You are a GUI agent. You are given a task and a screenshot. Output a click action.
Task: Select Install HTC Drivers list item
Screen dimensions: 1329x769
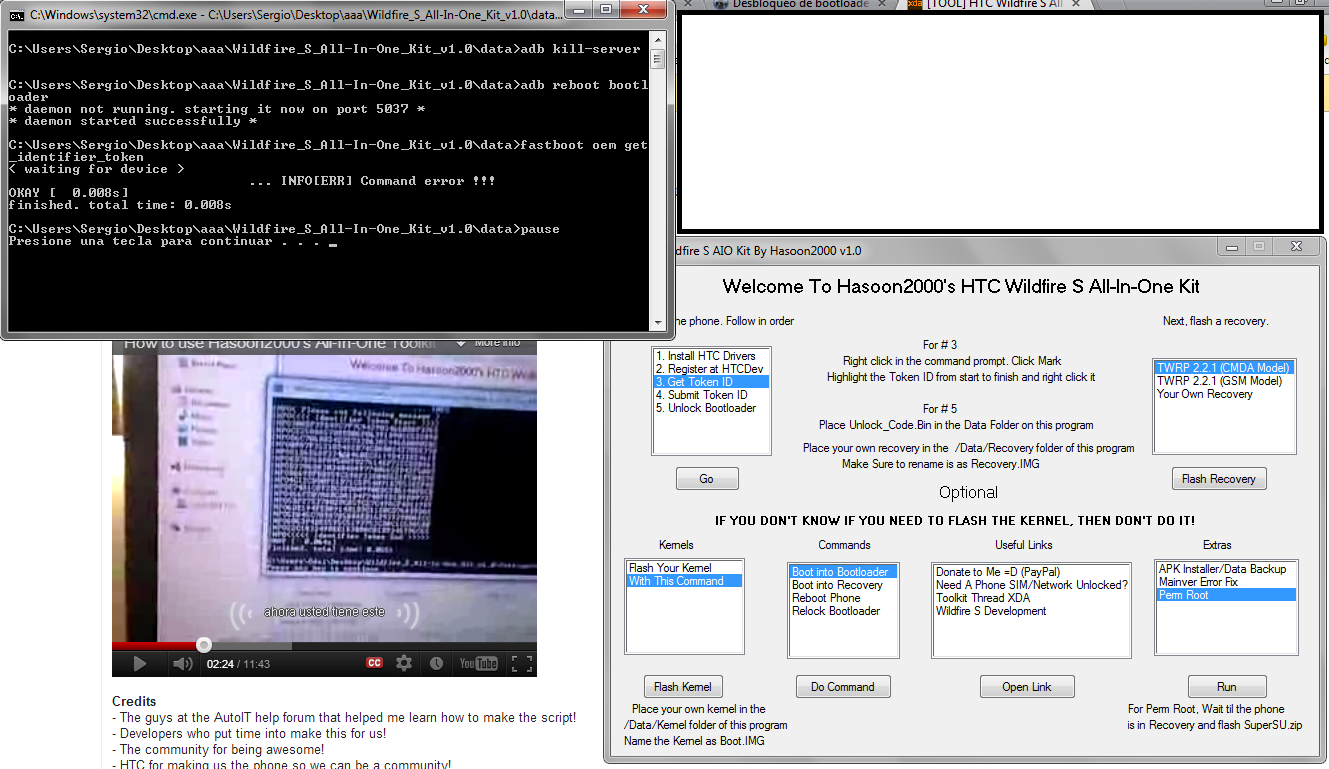[x=711, y=356]
